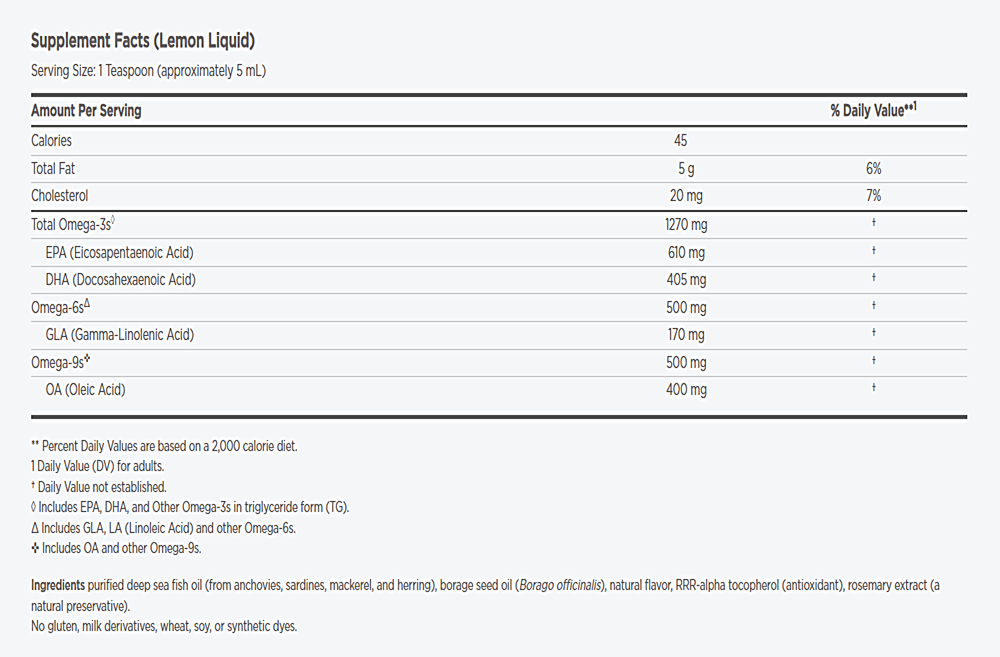1000x657 pixels.
Task: Select the 1270 mg Omega-3s amount
Action: pyautogui.click(x=685, y=225)
